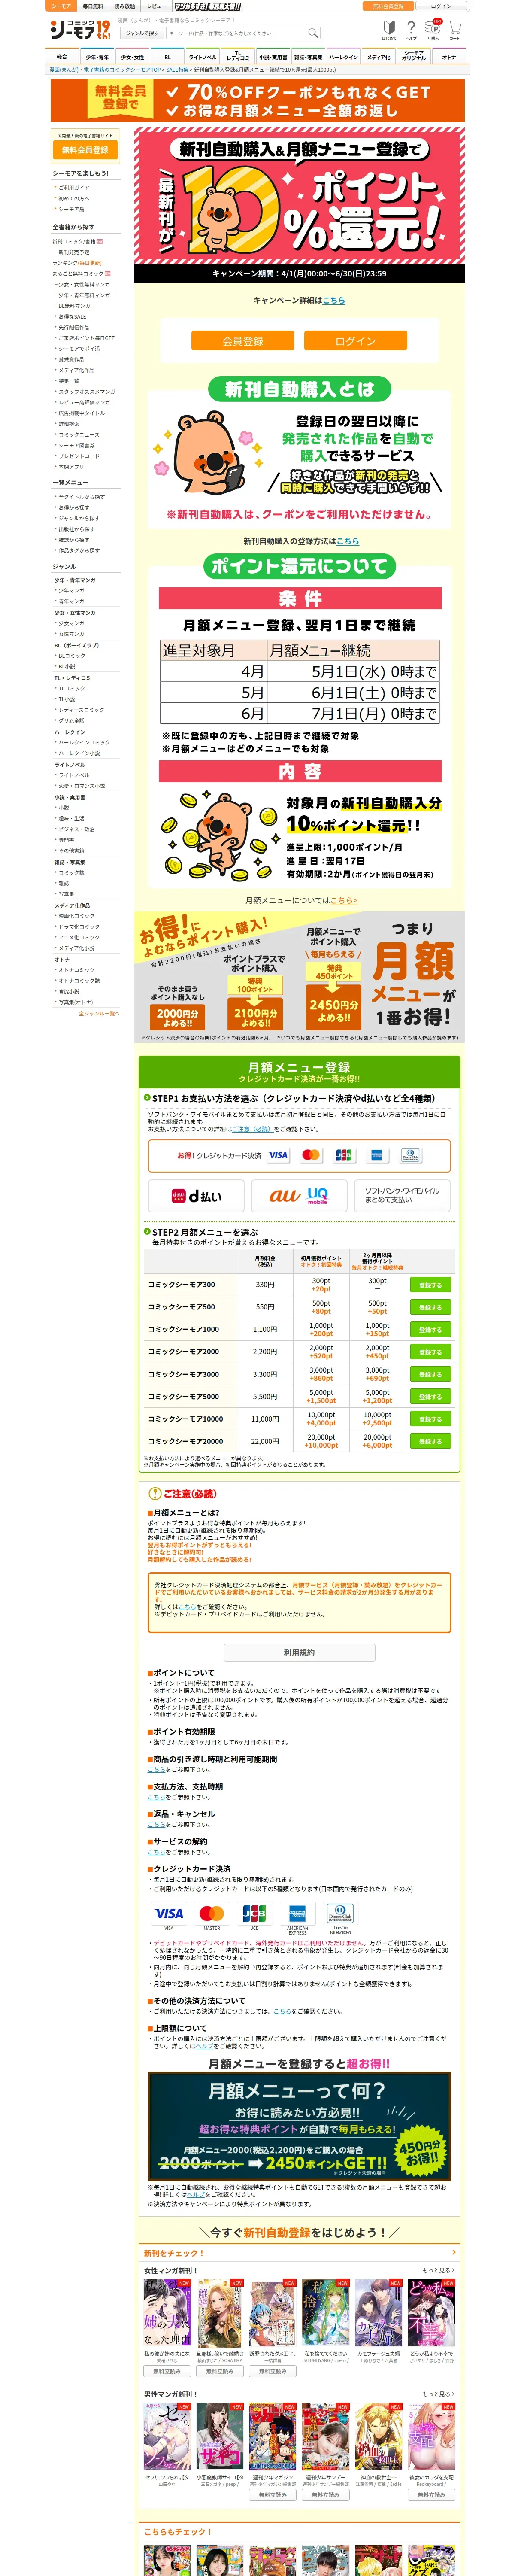The image size is (515, 2576).
Task: Click the orange 無料会員登録 sidebar button
Action: click(x=84, y=150)
